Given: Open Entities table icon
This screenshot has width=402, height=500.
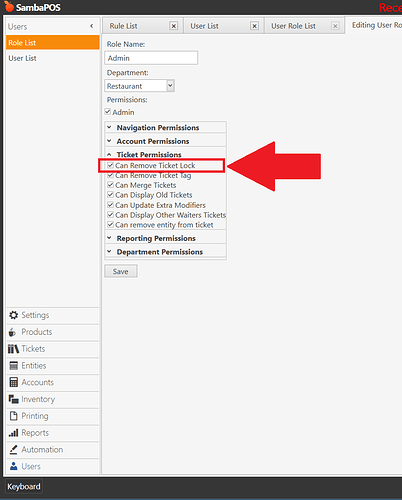Looking at the screenshot, I should [14, 366].
